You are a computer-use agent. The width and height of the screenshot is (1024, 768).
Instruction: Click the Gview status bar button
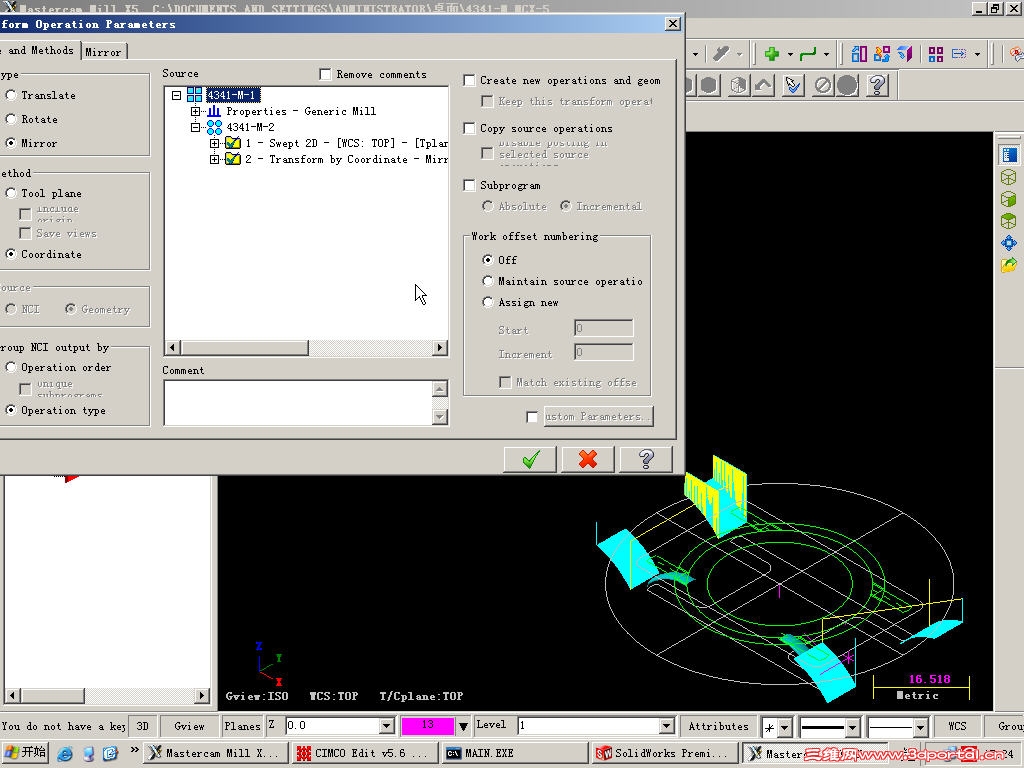pyautogui.click(x=189, y=726)
